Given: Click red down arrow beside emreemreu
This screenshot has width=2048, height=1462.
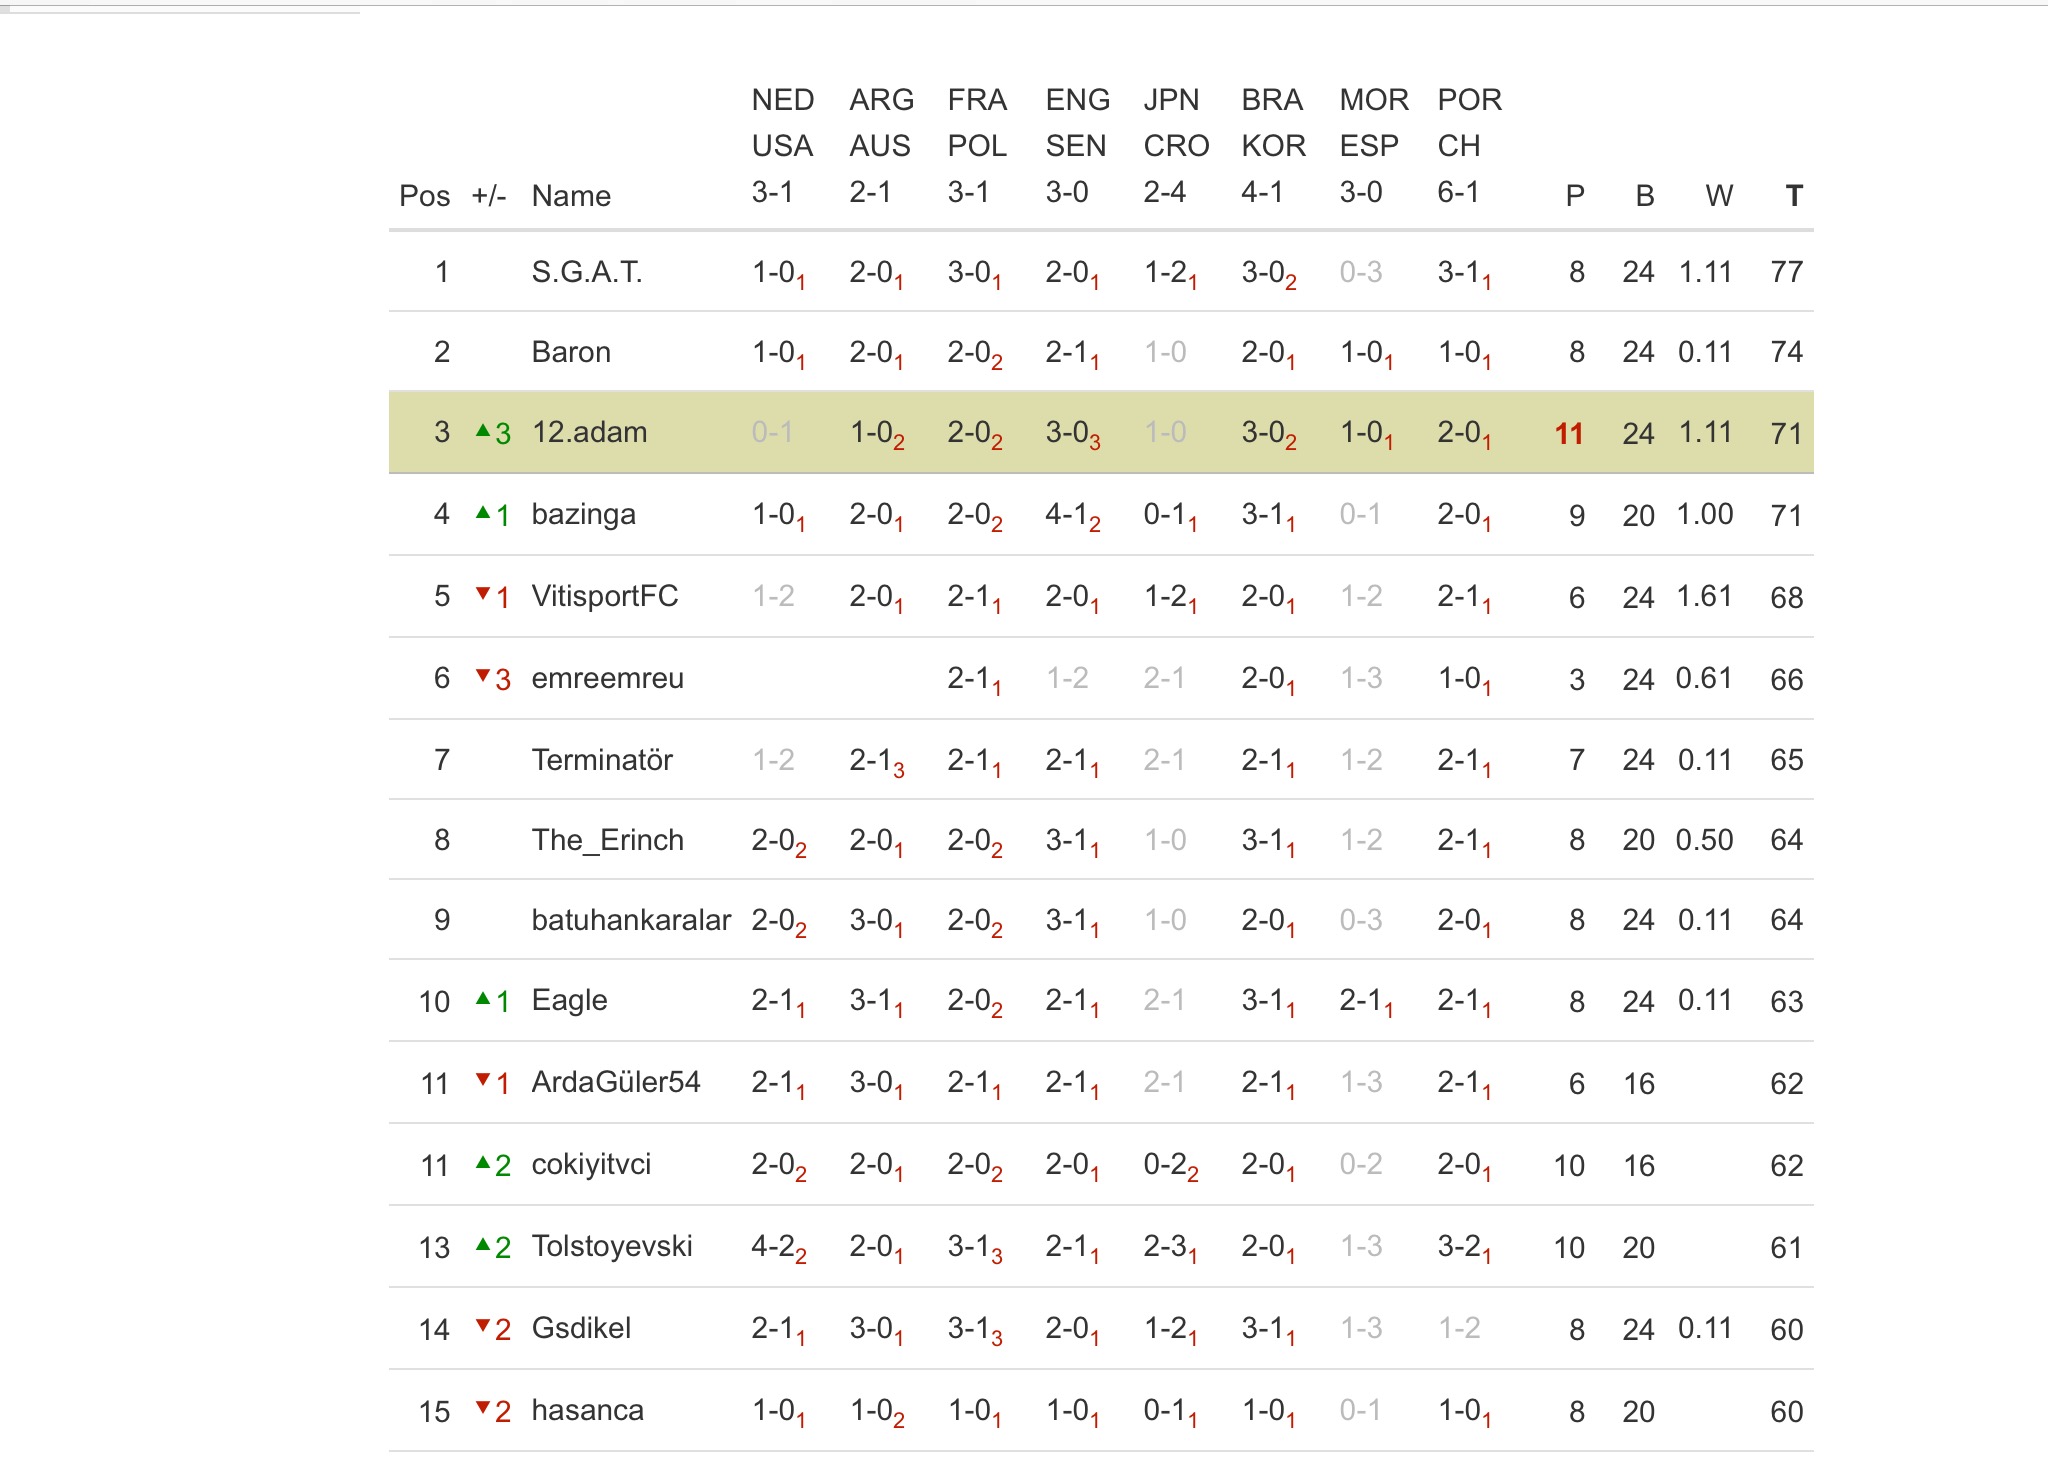Looking at the screenshot, I should point(483,677).
